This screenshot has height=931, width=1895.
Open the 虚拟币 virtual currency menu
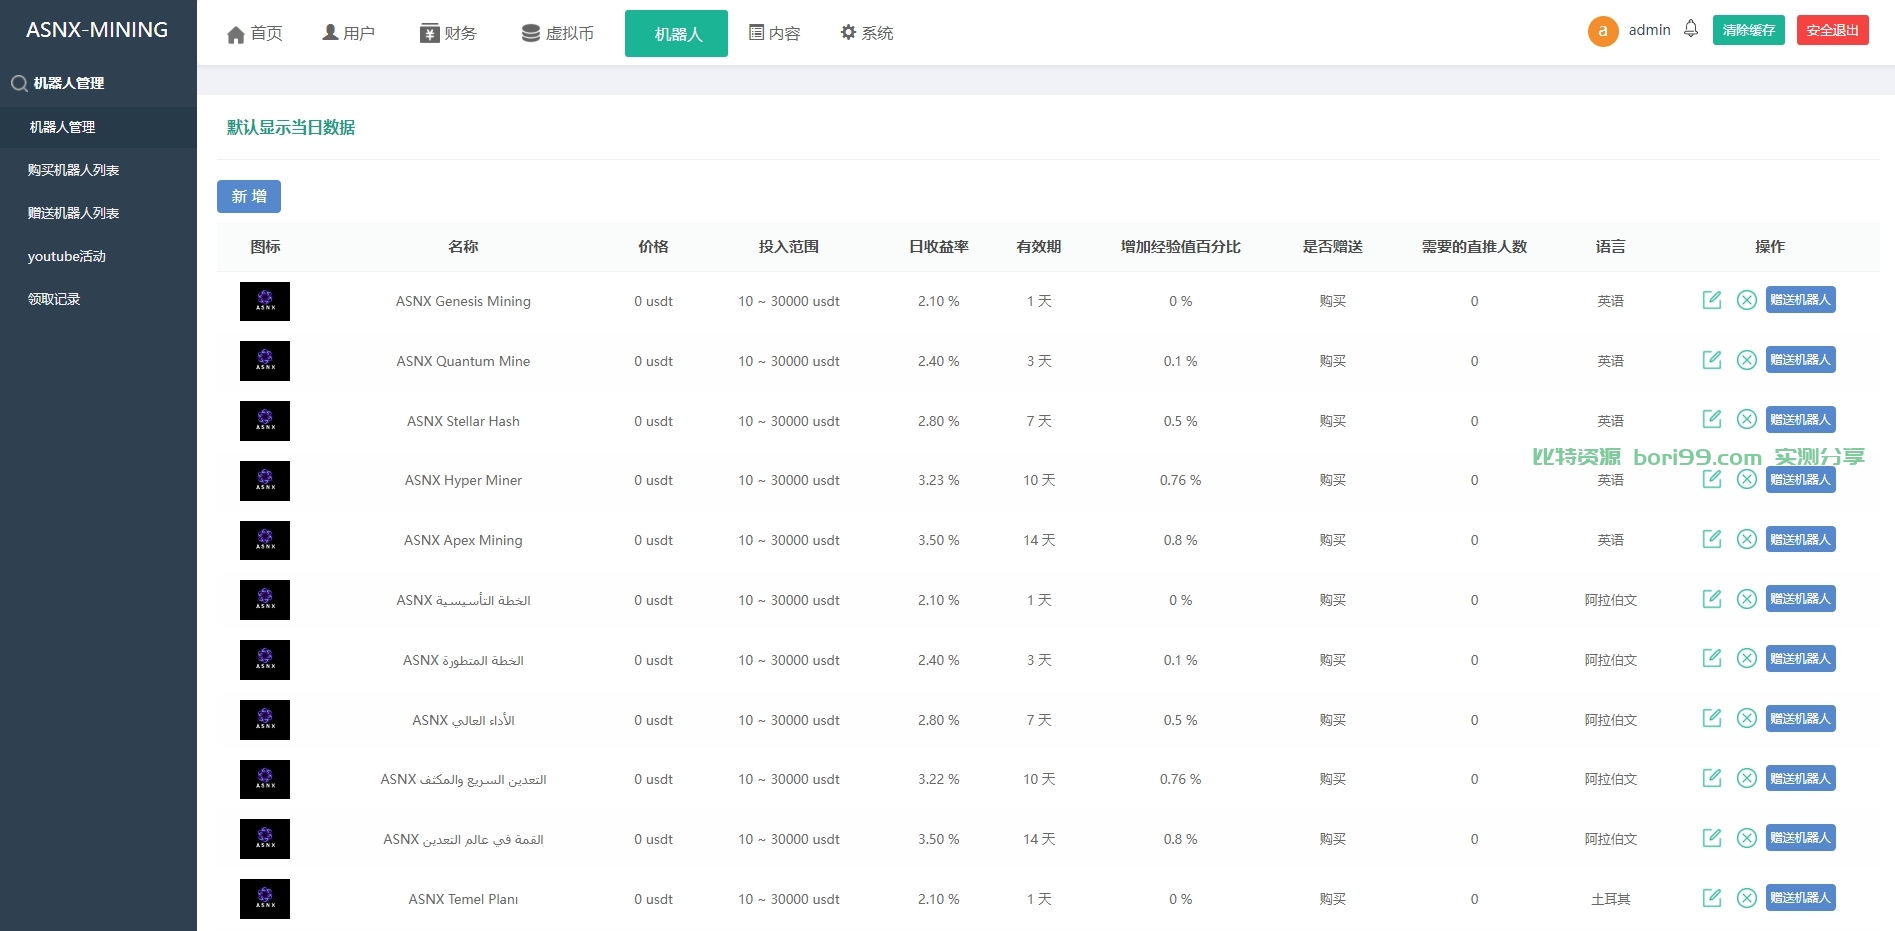click(558, 34)
